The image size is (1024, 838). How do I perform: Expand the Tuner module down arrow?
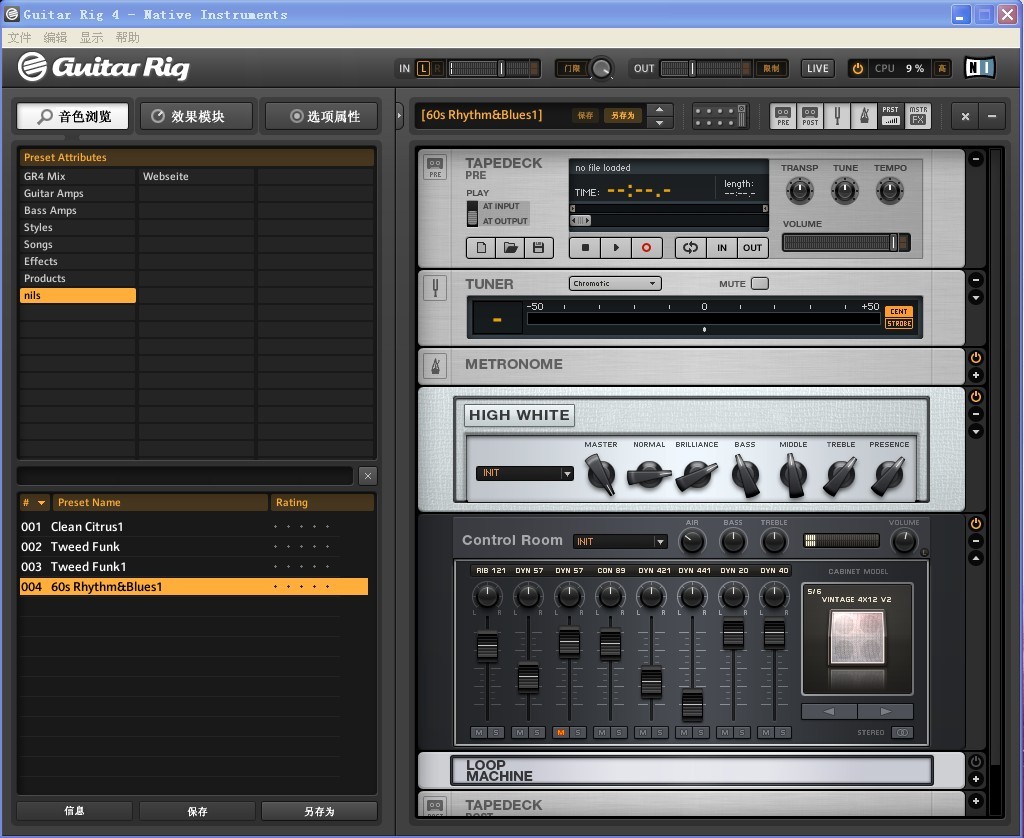[x=976, y=298]
